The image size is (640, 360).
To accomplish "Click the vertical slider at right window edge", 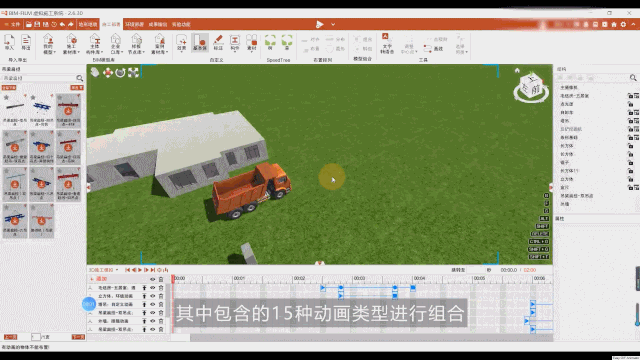I will pyautogui.click(x=637, y=314).
